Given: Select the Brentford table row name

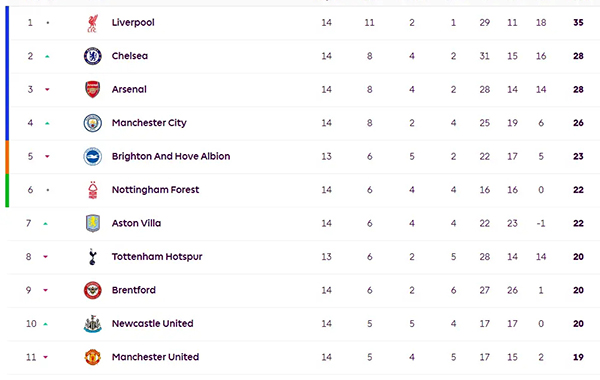Looking at the screenshot, I should pos(134,290).
